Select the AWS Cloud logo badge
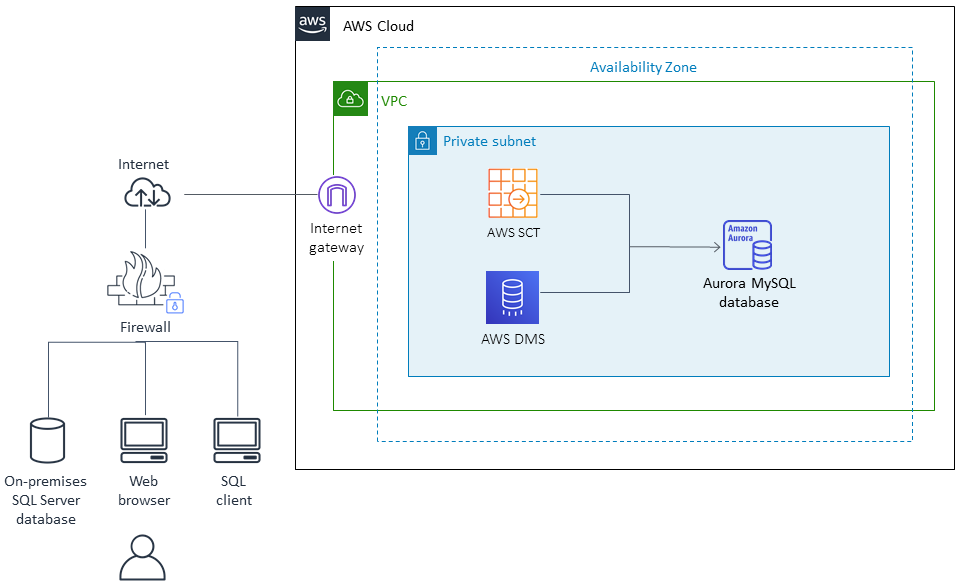The width and height of the screenshot is (961, 585). (311, 24)
